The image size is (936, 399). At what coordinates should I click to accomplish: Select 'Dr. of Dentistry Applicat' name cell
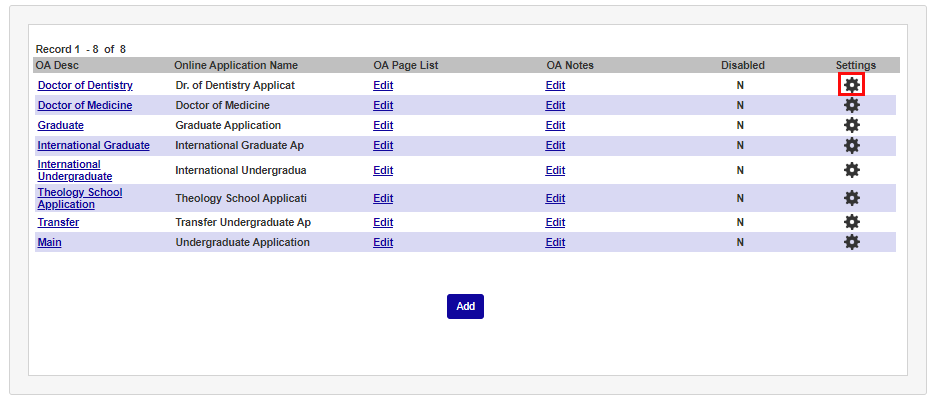pos(235,85)
